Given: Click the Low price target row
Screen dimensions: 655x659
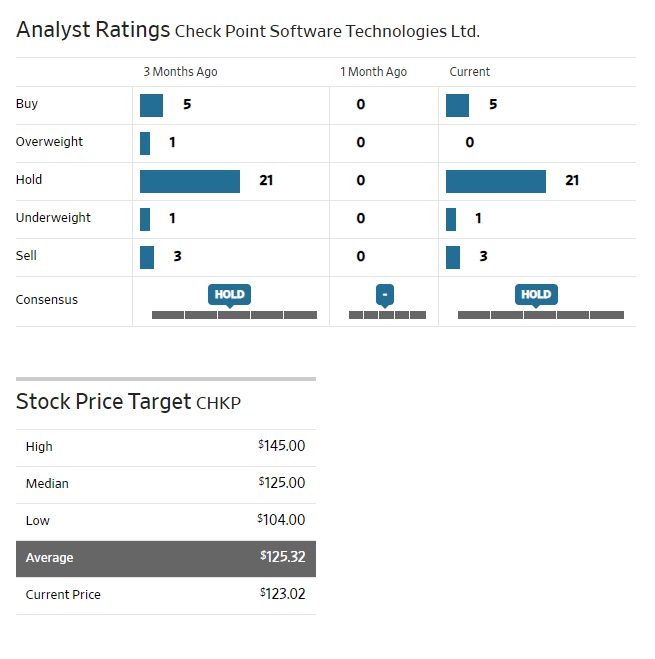Looking at the screenshot, I should 166,520.
